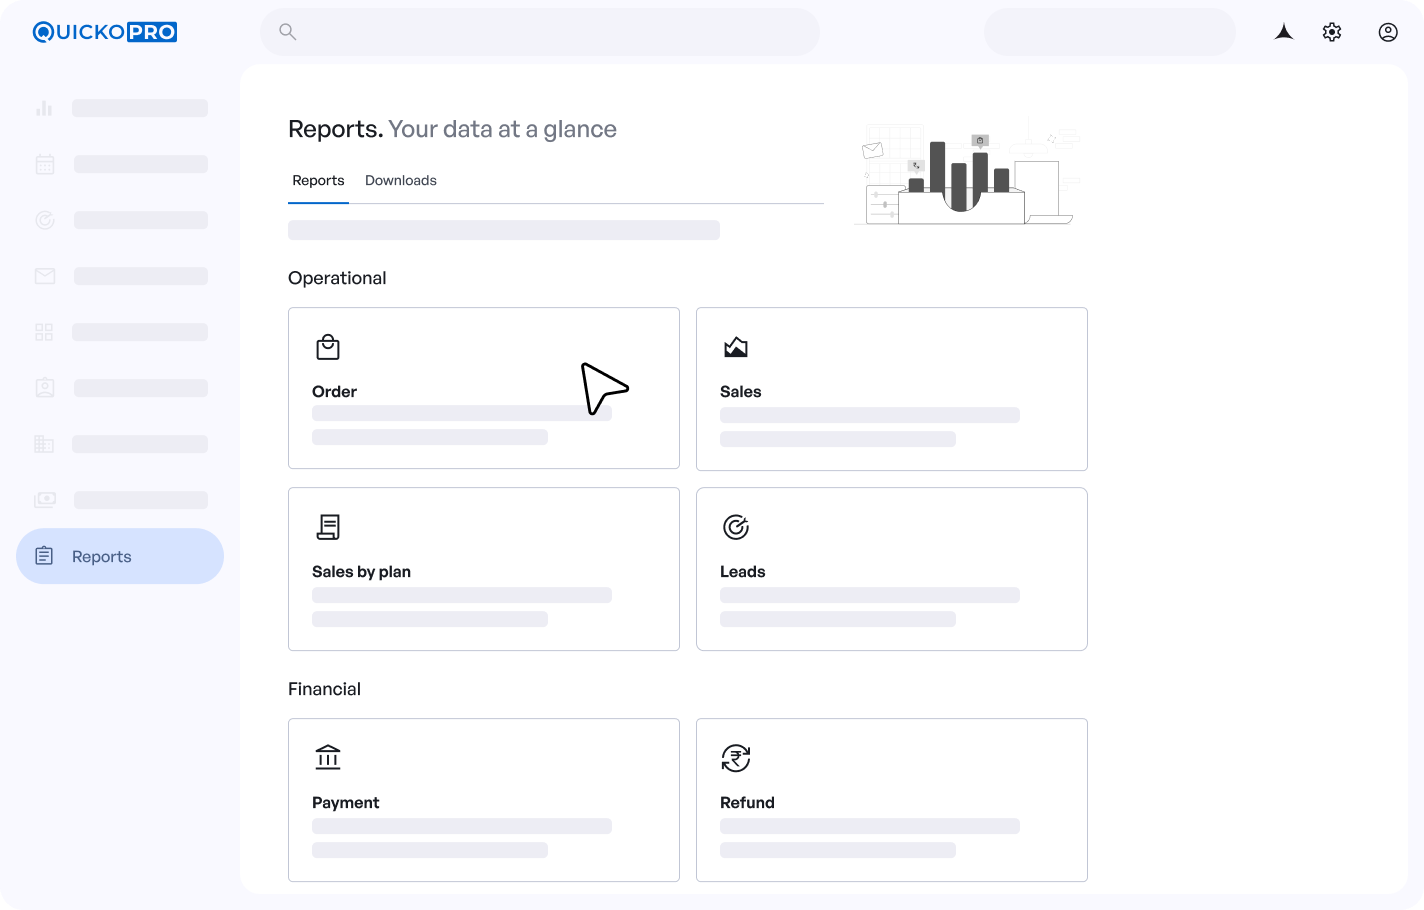Open the Sales by plan report
The image size is (1424, 910).
pyautogui.click(x=483, y=569)
